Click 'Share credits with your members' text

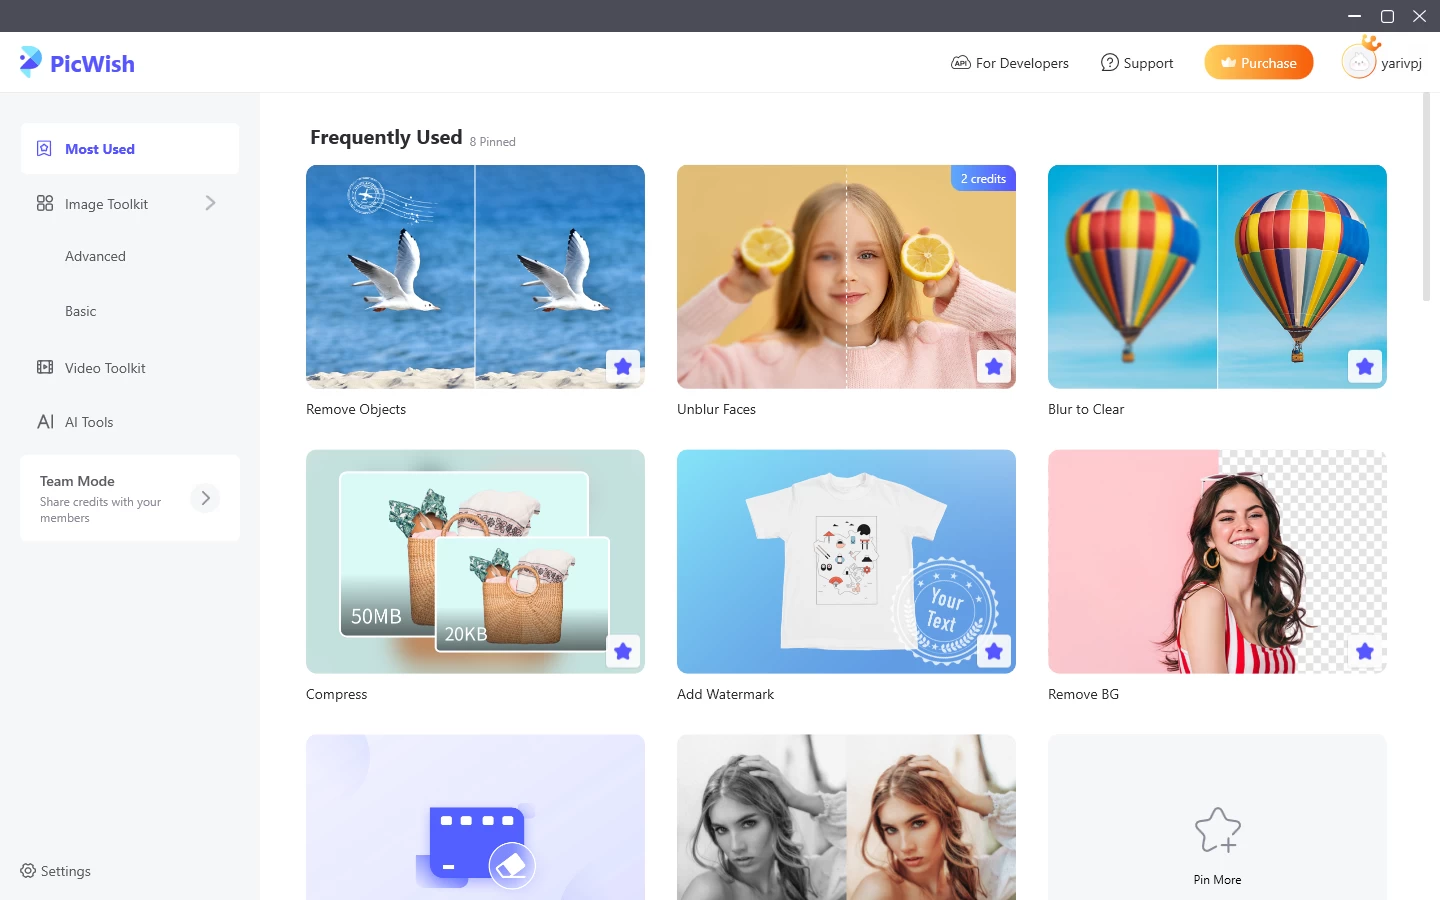pyautogui.click(x=100, y=510)
